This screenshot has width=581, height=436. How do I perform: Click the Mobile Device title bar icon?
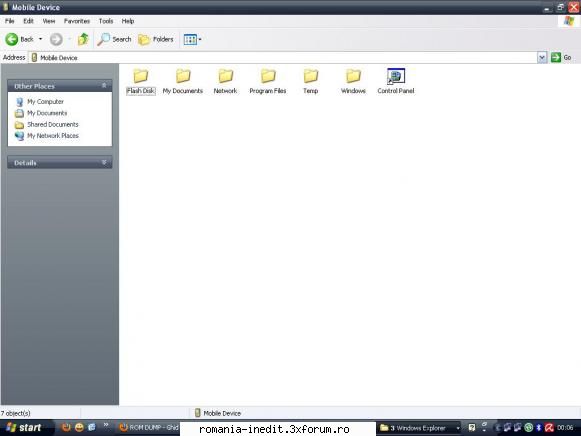pyautogui.click(x=6, y=7)
